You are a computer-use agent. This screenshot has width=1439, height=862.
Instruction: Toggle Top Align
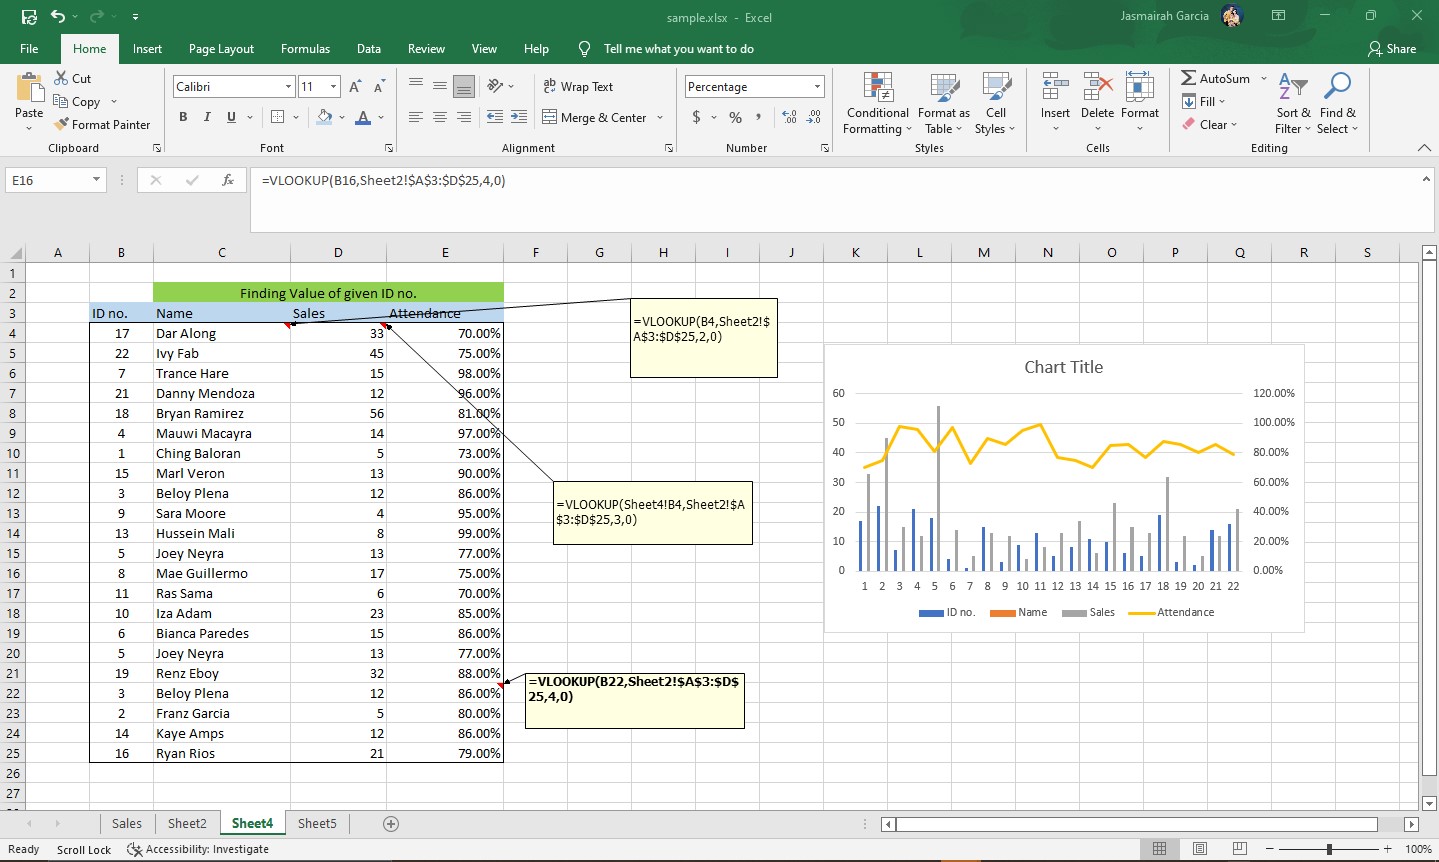[x=416, y=86]
